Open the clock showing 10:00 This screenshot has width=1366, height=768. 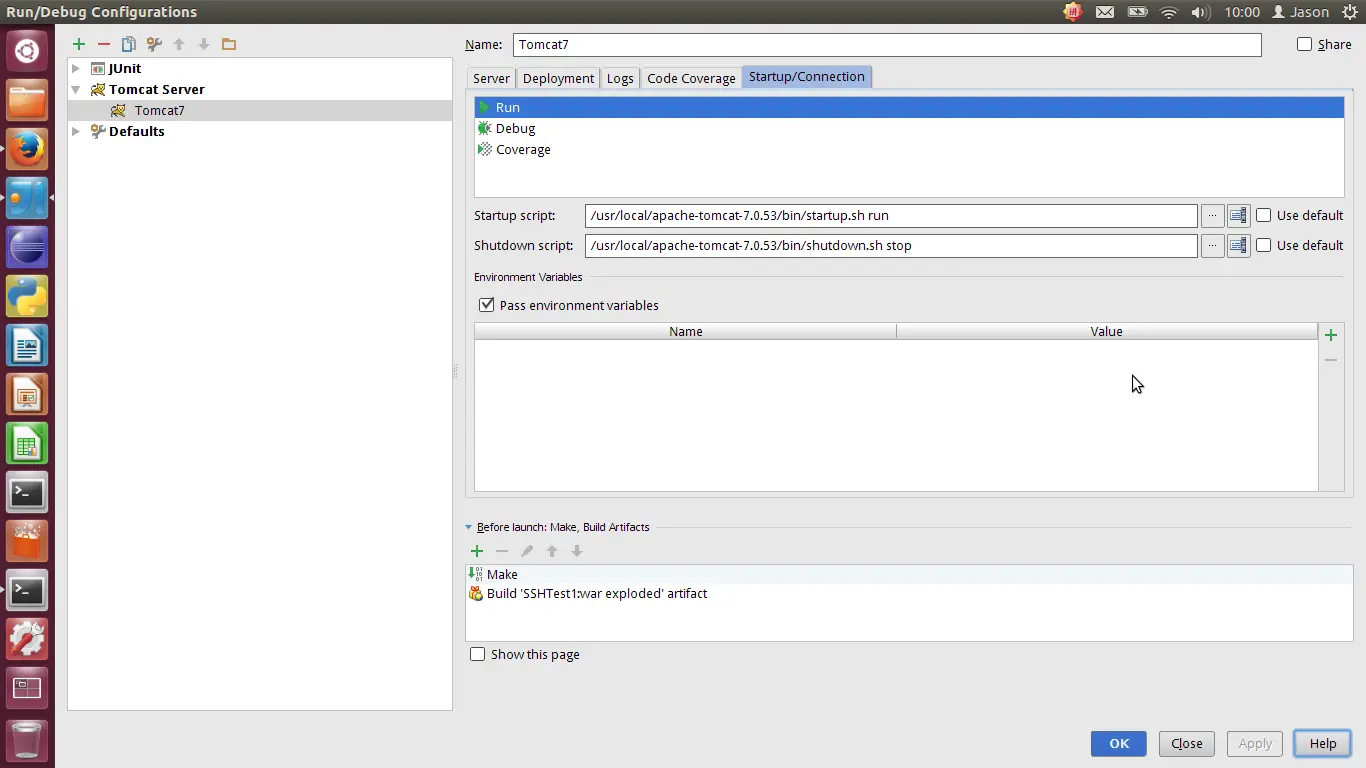pyautogui.click(x=1242, y=12)
